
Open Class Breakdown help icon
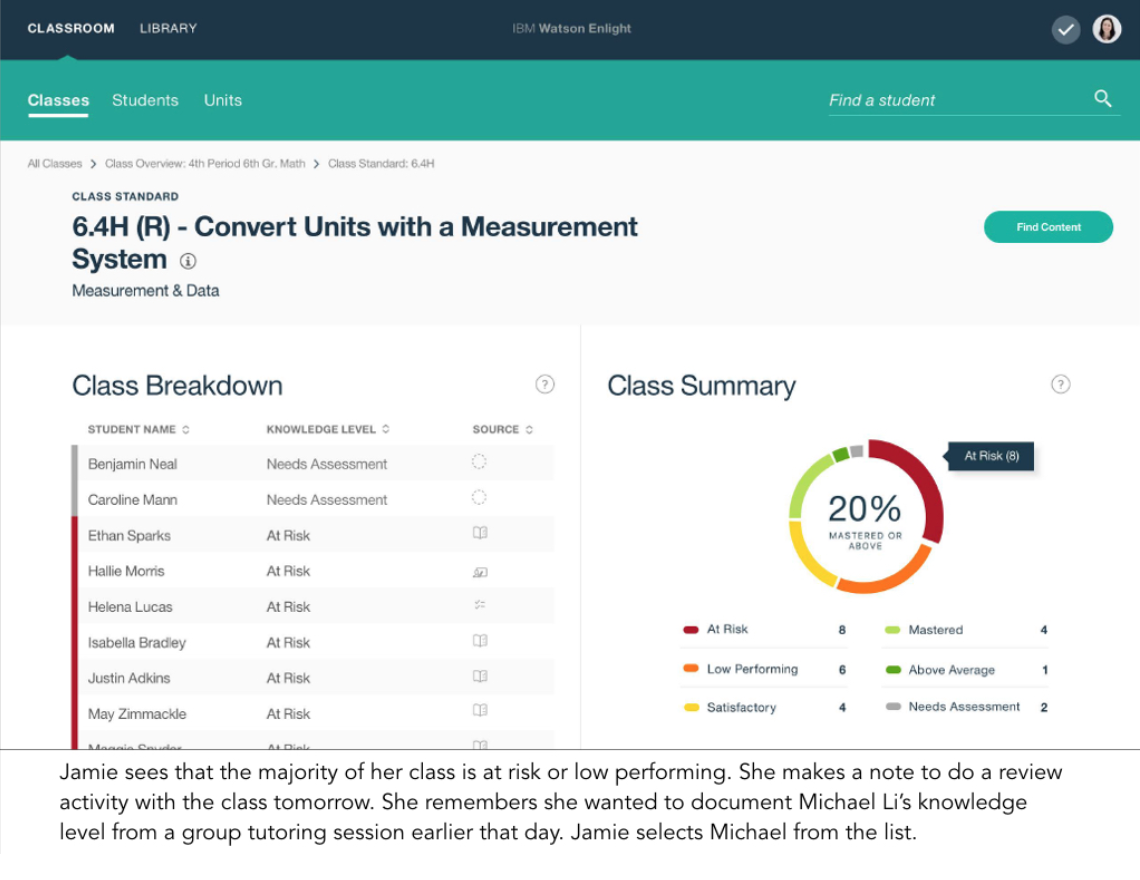pos(545,384)
